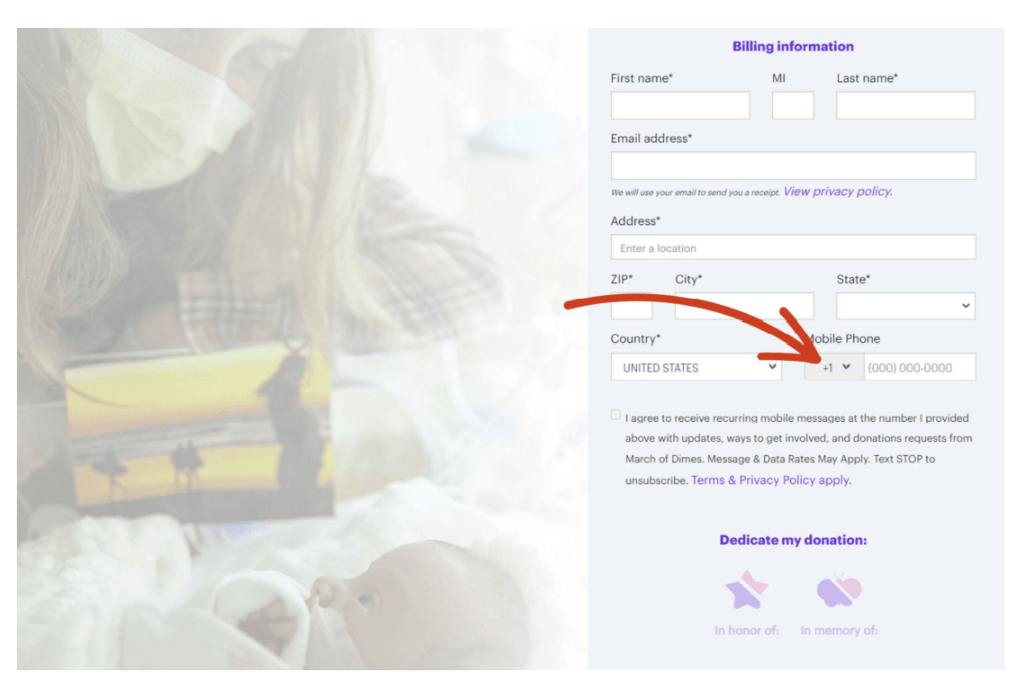
Task: Click the Billing information heading
Action: point(793,46)
